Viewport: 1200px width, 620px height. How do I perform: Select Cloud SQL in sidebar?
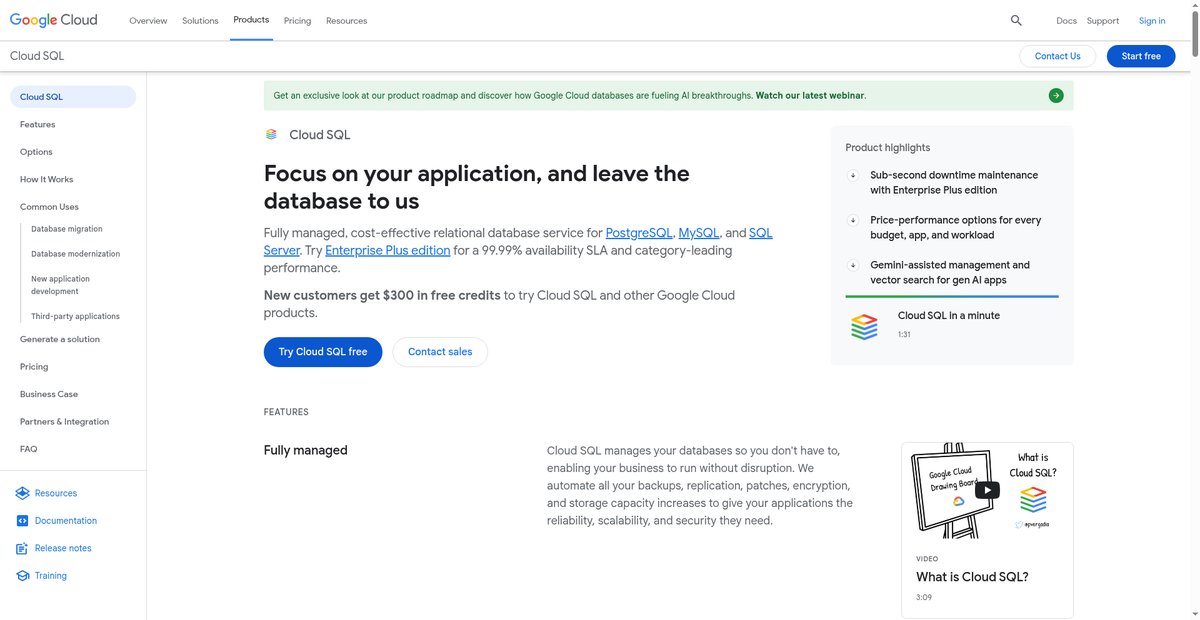pyautogui.click(x=73, y=97)
